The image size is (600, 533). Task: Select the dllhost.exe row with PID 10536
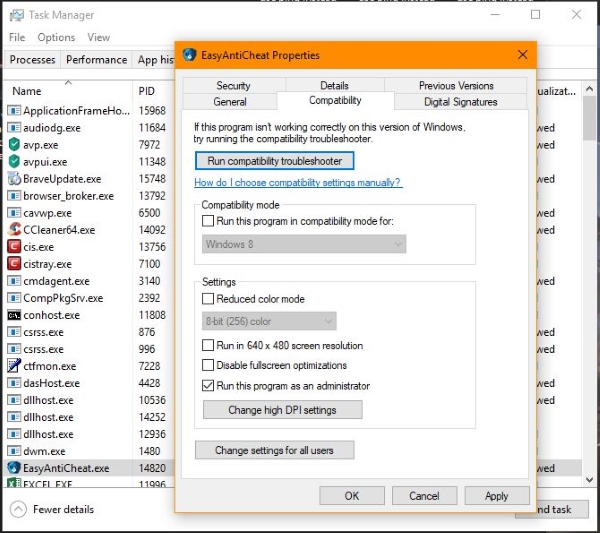coord(89,400)
